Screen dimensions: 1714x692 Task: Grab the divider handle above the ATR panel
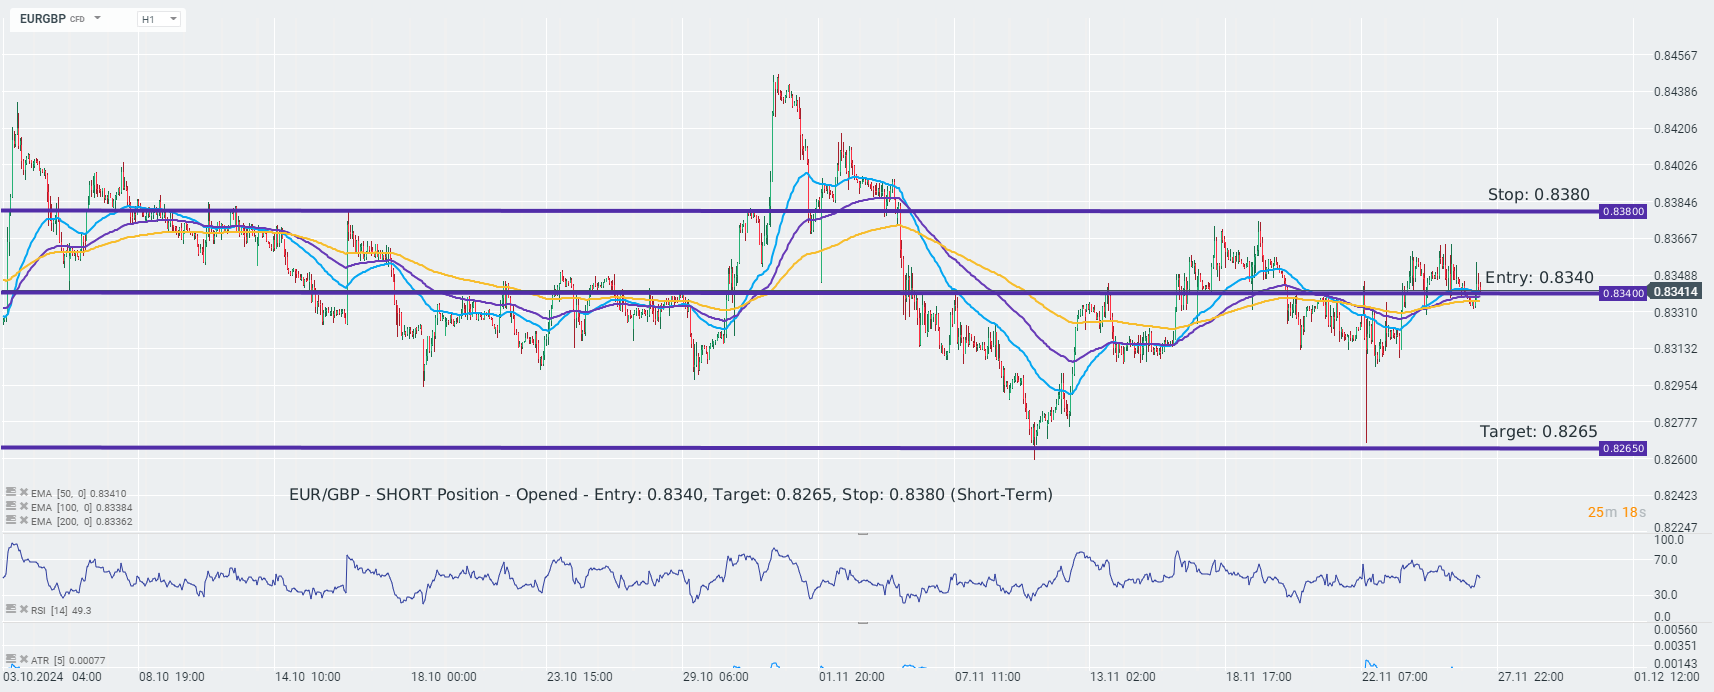(863, 623)
